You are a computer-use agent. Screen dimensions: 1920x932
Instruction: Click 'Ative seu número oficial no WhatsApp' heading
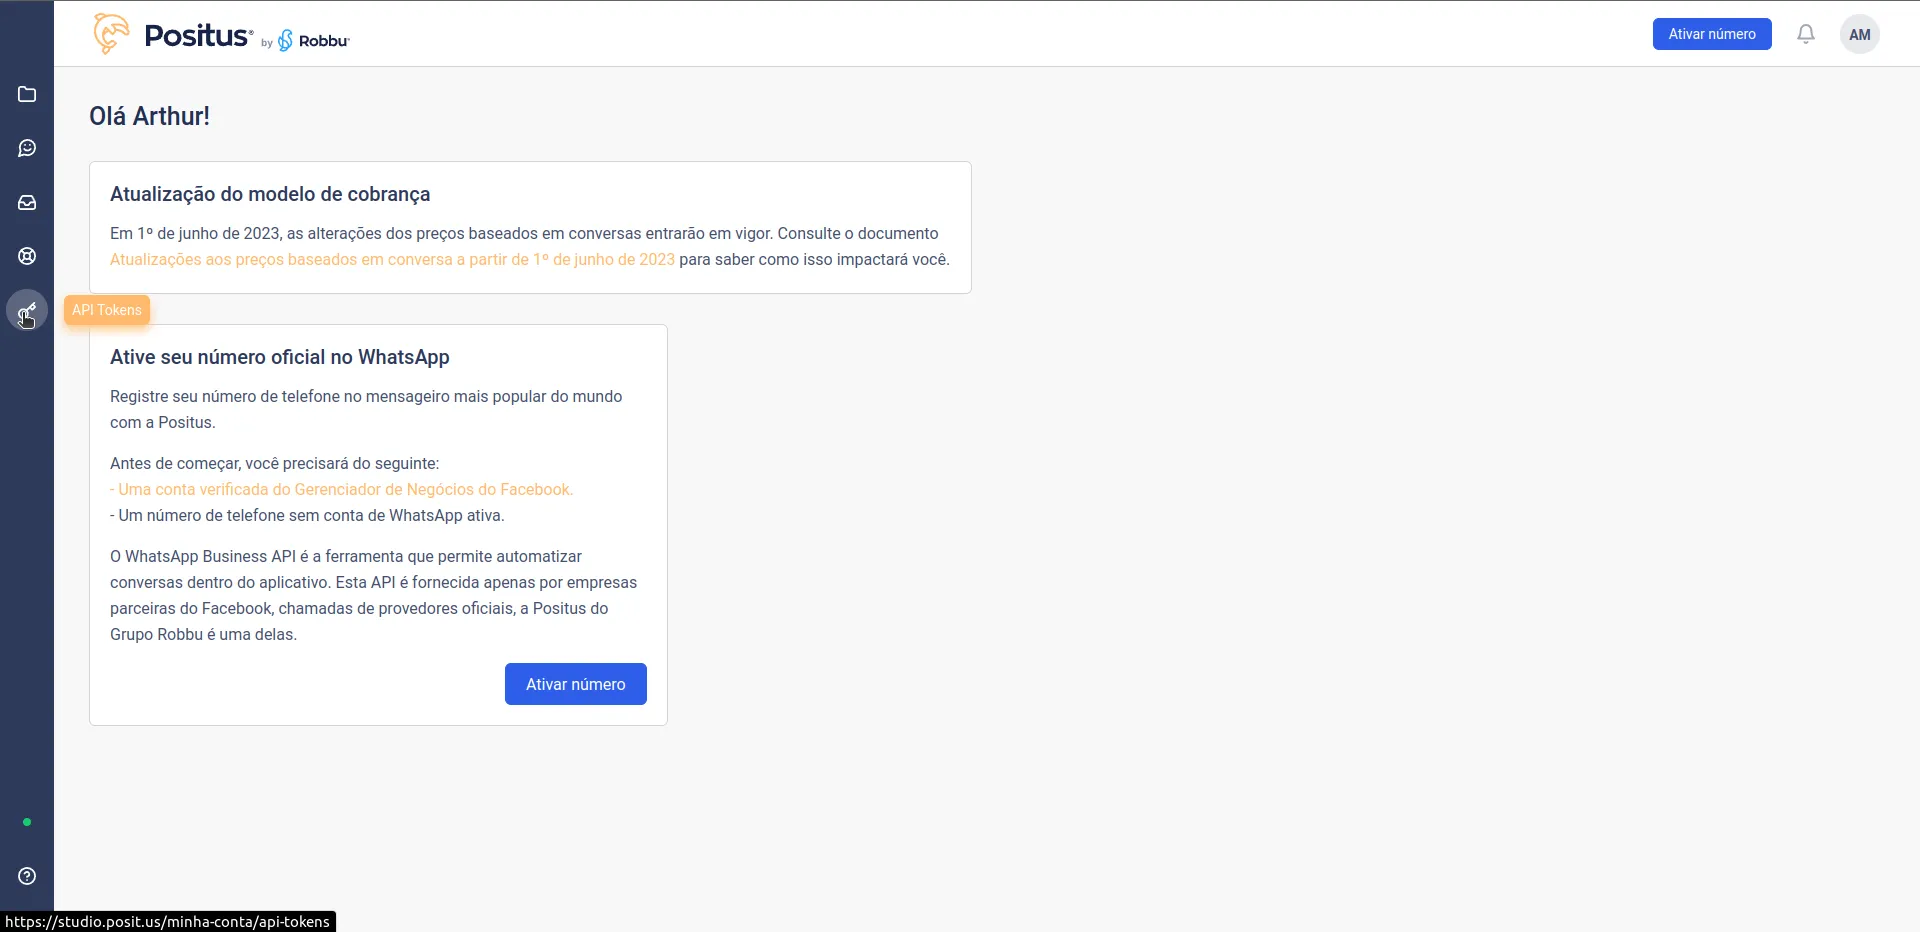[x=279, y=357]
